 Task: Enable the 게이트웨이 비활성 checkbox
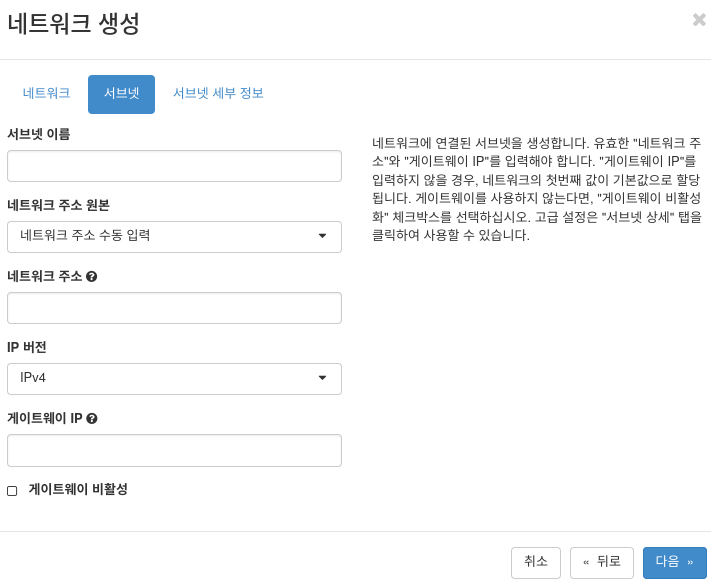(12, 491)
